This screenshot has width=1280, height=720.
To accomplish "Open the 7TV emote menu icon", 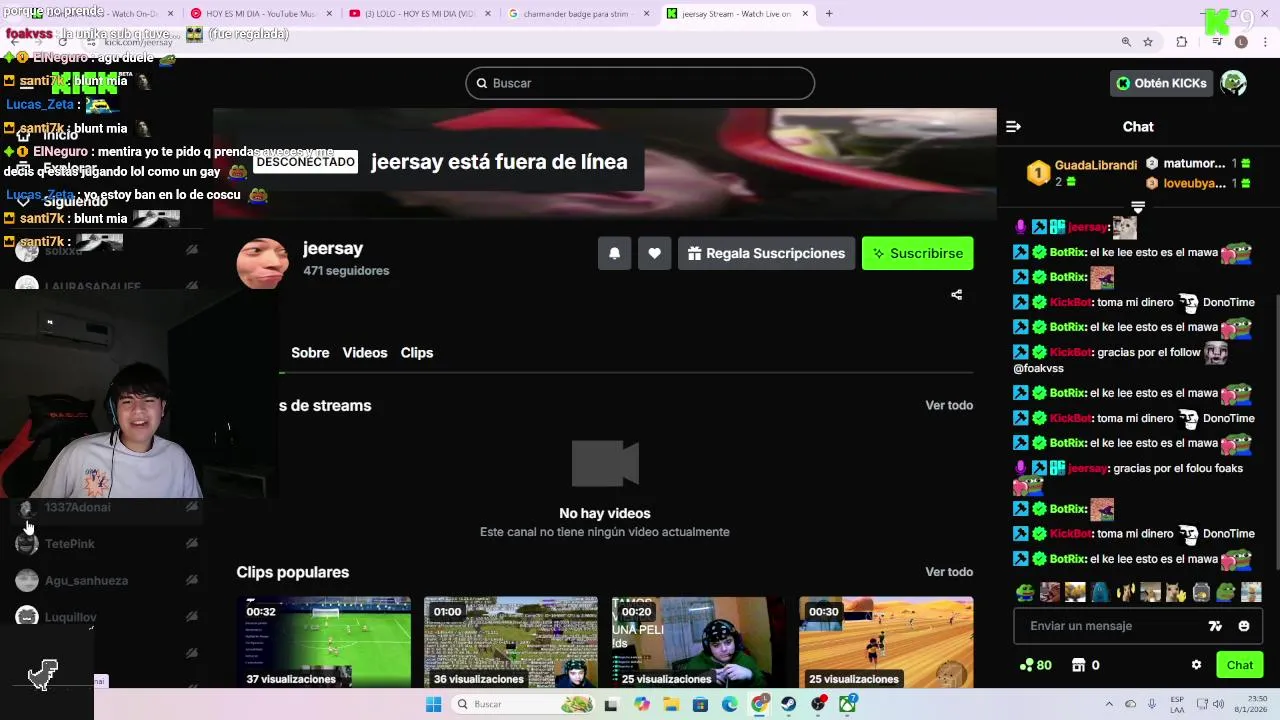I will [1215, 626].
